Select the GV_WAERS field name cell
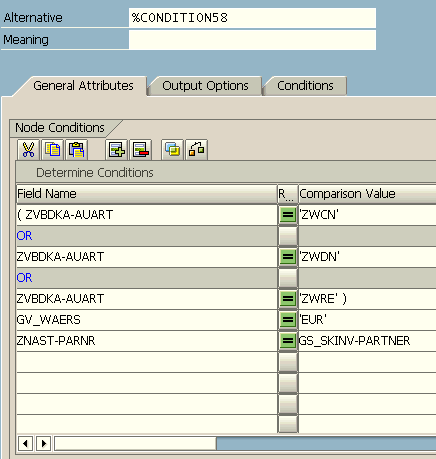The width and height of the screenshot is (436, 459). pyautogui.click(x=147, y=320)
